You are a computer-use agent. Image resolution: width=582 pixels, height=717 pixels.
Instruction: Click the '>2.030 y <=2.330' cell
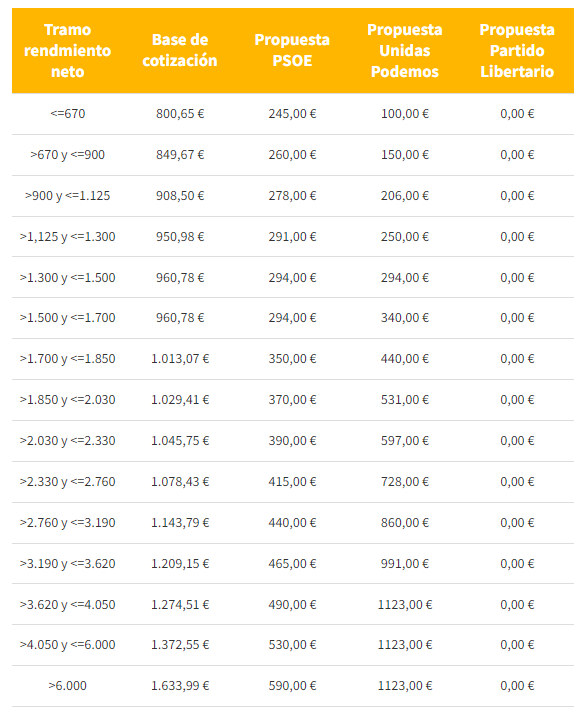point(68,441)
